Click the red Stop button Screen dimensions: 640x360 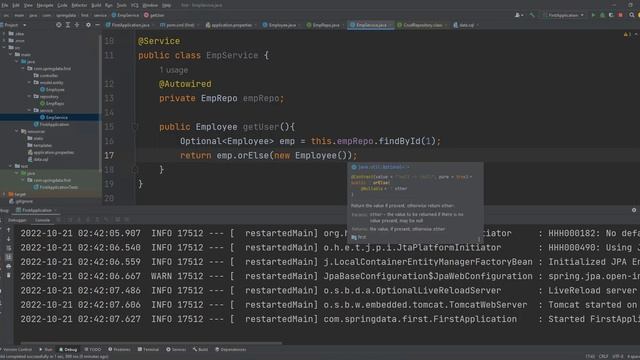[x=620, y=15]
